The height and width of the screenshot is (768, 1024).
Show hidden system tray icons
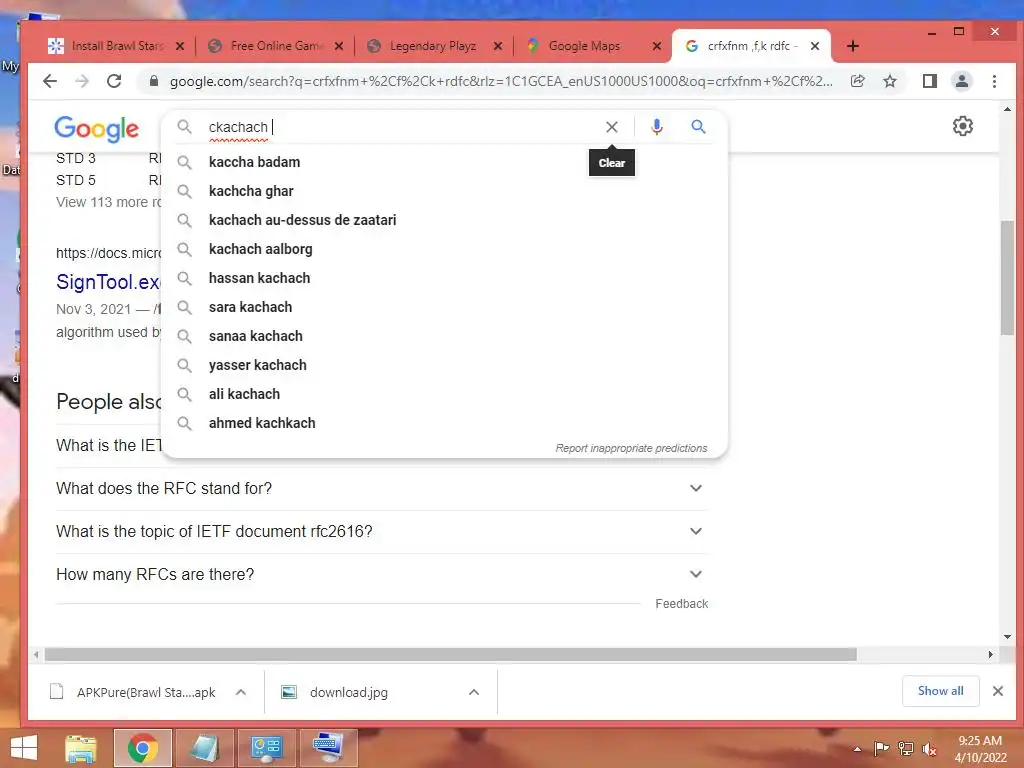tap(857, 749)
